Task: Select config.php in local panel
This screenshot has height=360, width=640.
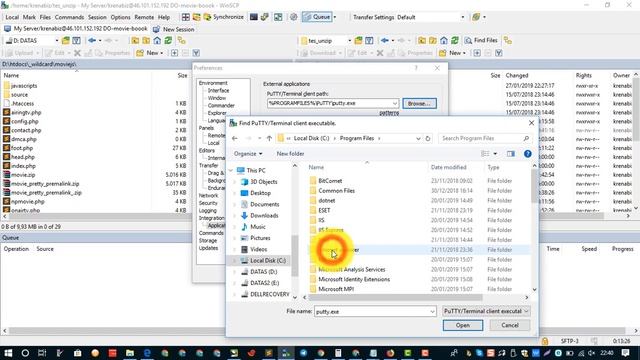Action: (24, 121)
